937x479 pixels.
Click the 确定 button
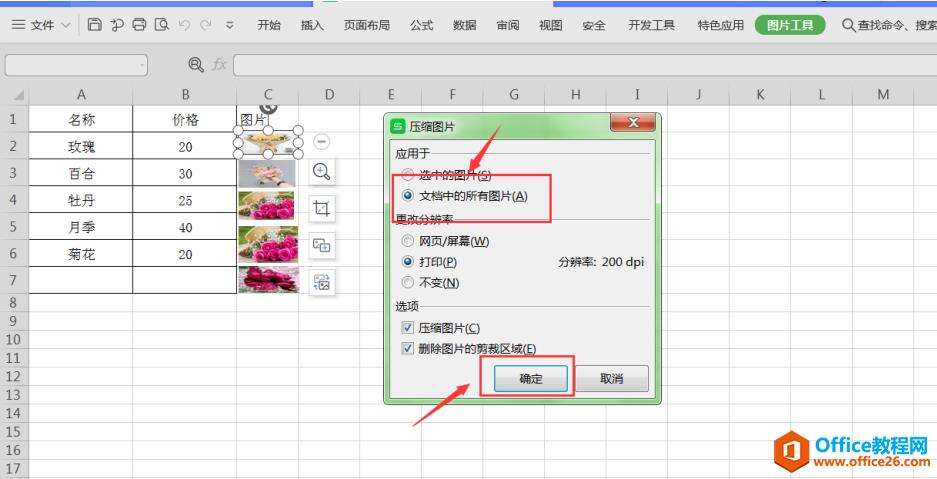click(531, 378)
